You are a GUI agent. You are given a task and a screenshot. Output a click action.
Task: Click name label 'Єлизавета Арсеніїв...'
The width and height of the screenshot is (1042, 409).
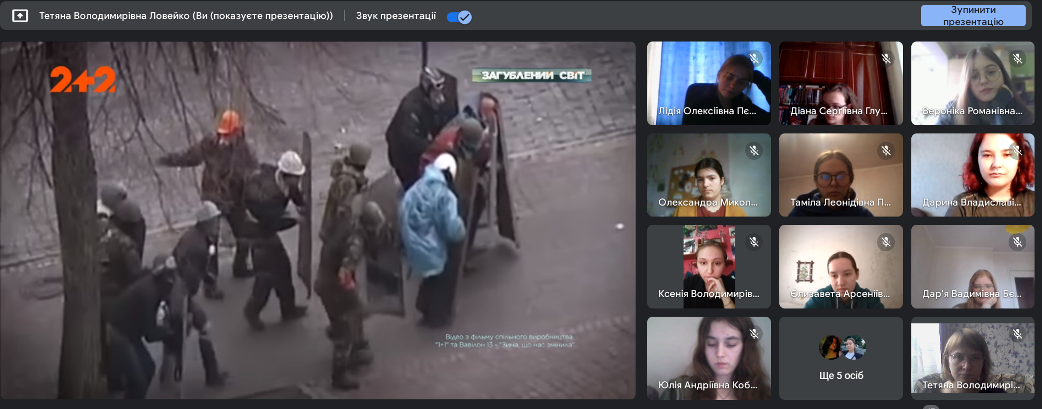pyautogui.click(x=840, y=293)
